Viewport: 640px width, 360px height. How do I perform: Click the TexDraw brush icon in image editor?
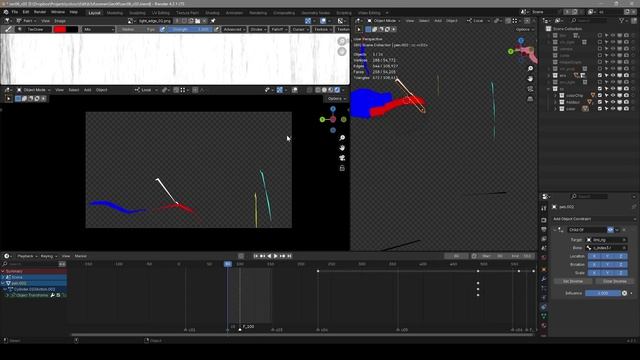8,29
